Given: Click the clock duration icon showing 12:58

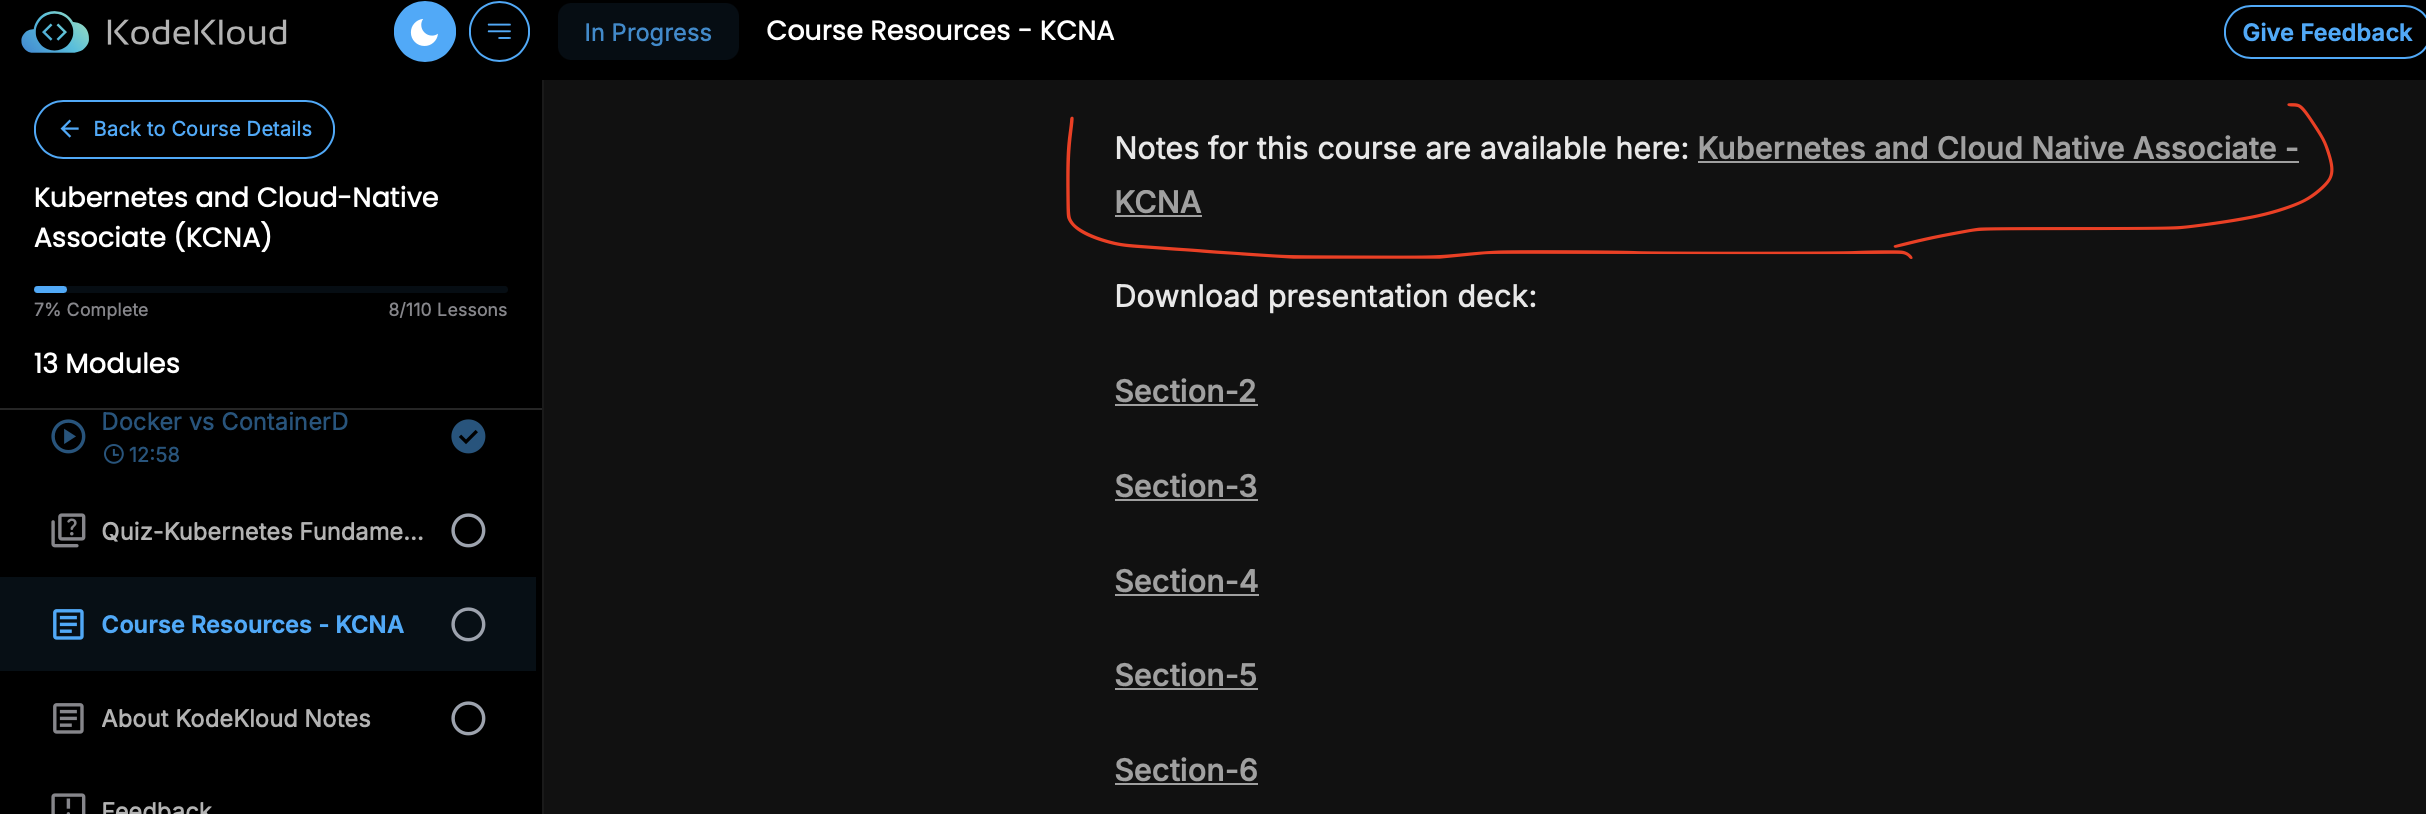Looking at the screenshot, I should (114, 455).
